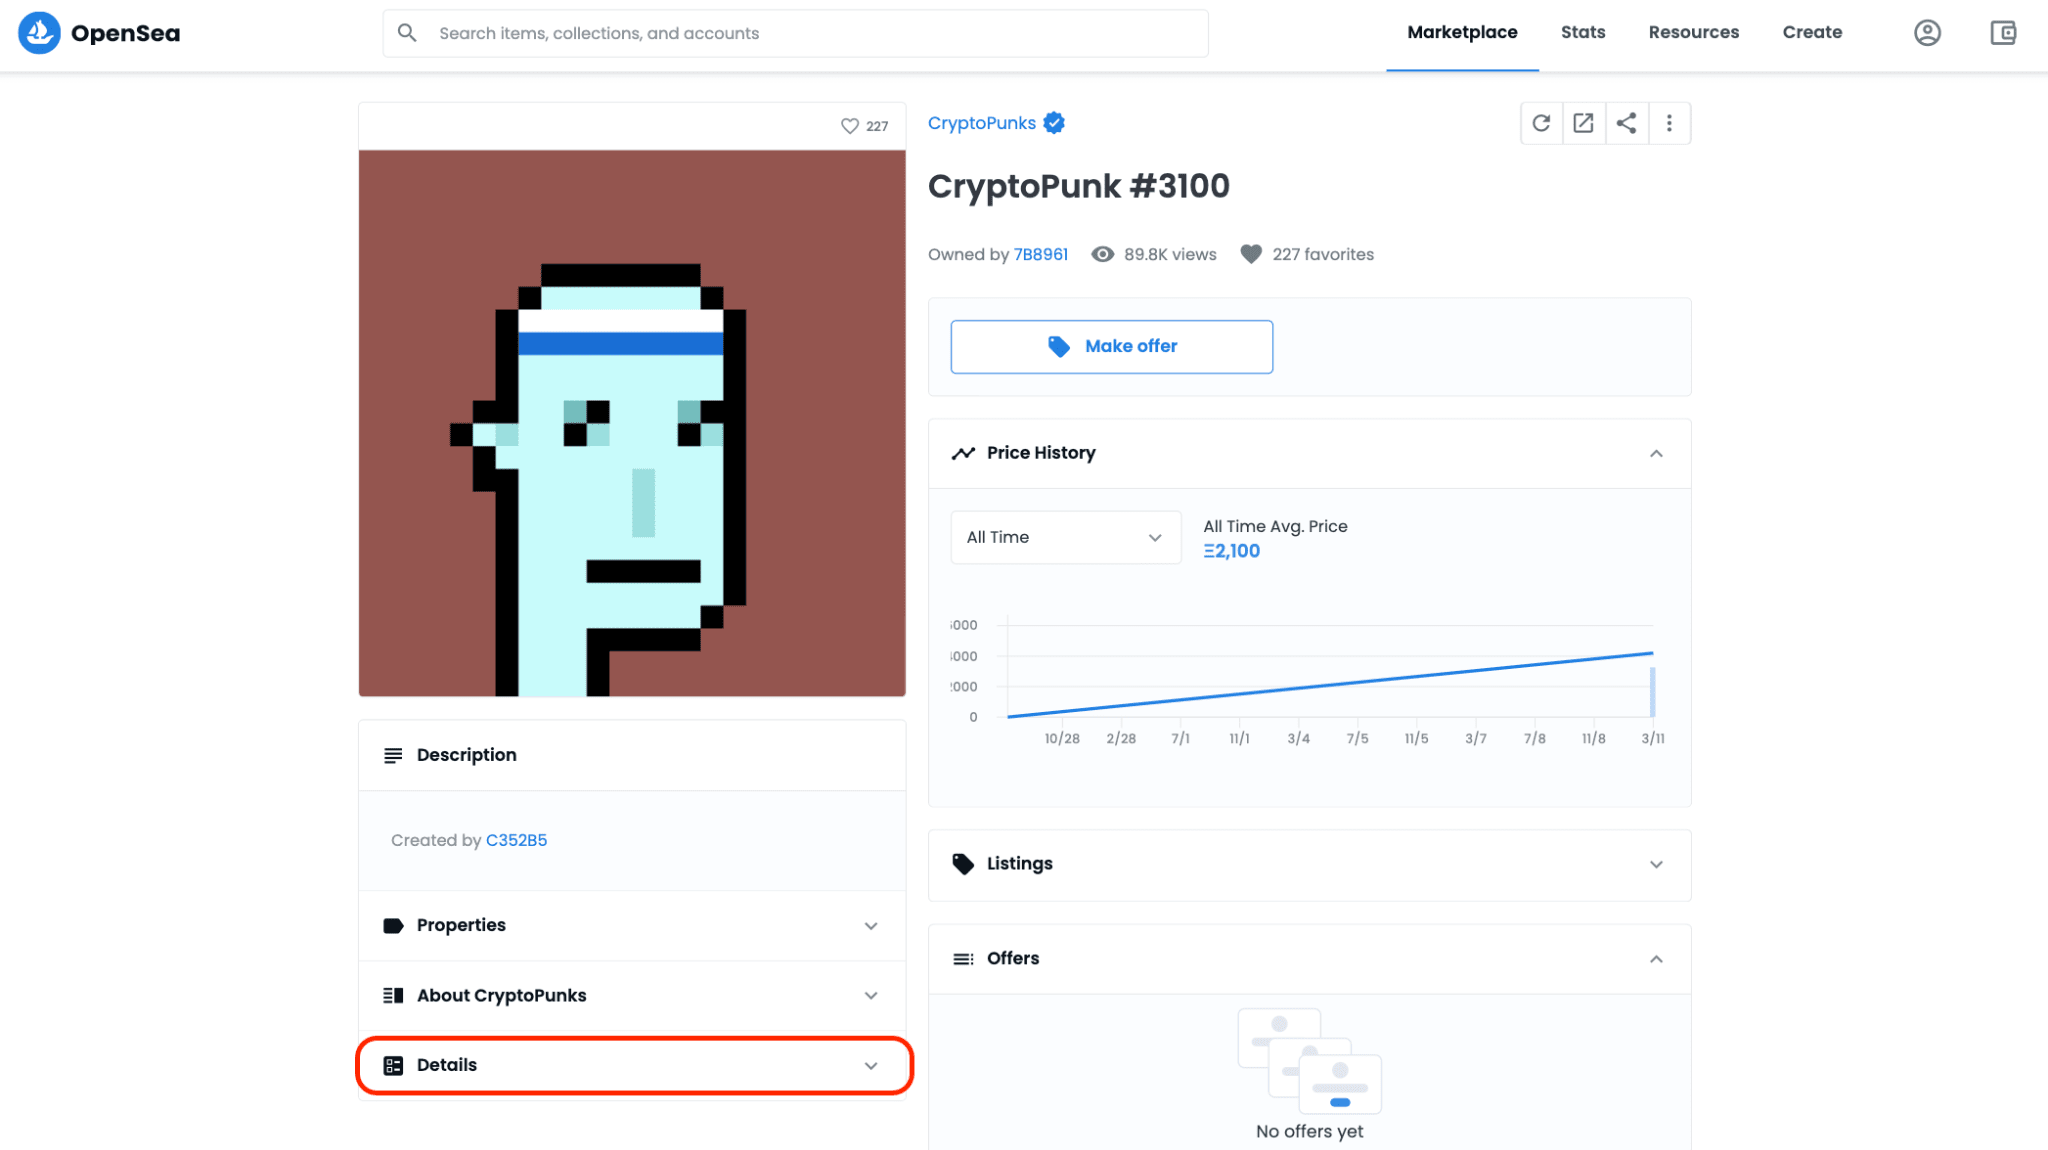The image size is (2048, 1150).
Task: Click the search bar icon
Action: coord(409,32)
